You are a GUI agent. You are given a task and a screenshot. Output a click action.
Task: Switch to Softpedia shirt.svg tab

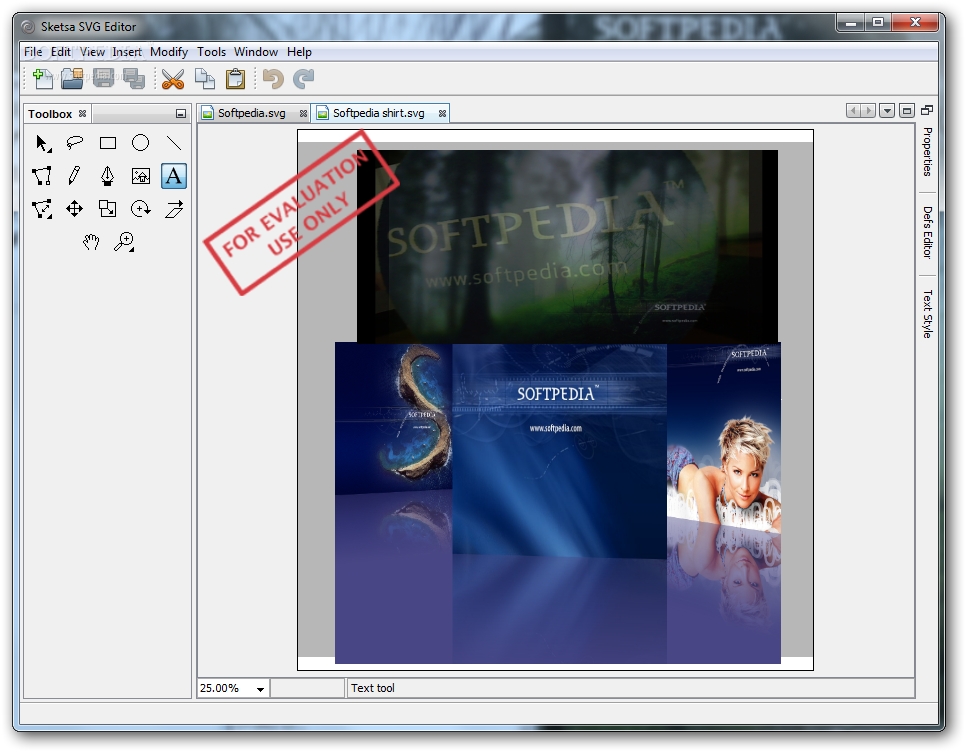tap(378, 113)
